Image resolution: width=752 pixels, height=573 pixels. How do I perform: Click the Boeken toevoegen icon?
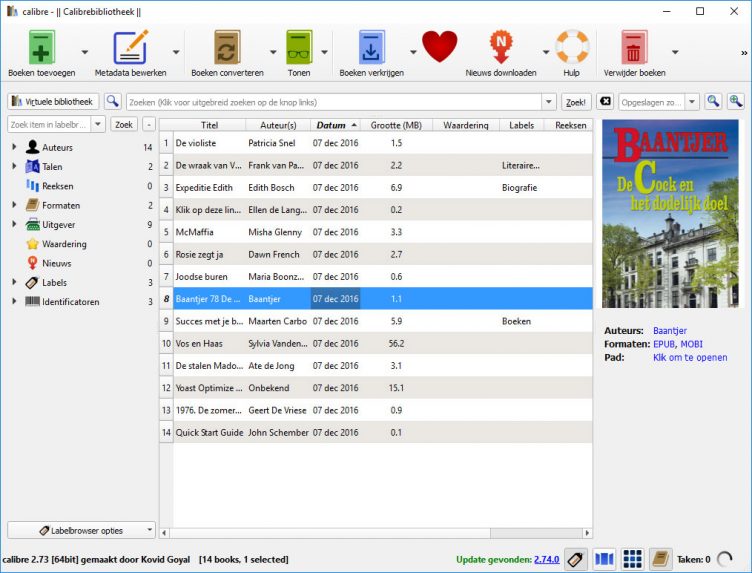(x=42, y=47)
